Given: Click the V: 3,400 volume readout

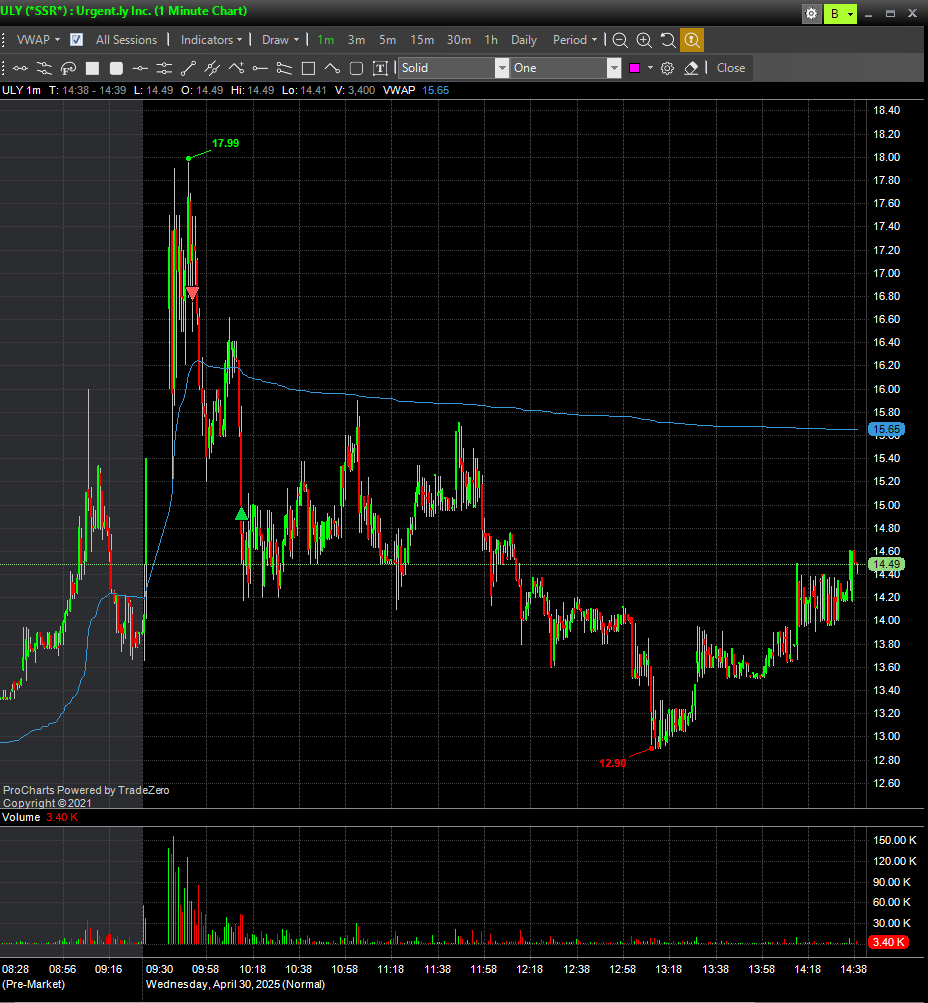Looking at the screenshot, I should pyautogui.click(x=353, y=90).
